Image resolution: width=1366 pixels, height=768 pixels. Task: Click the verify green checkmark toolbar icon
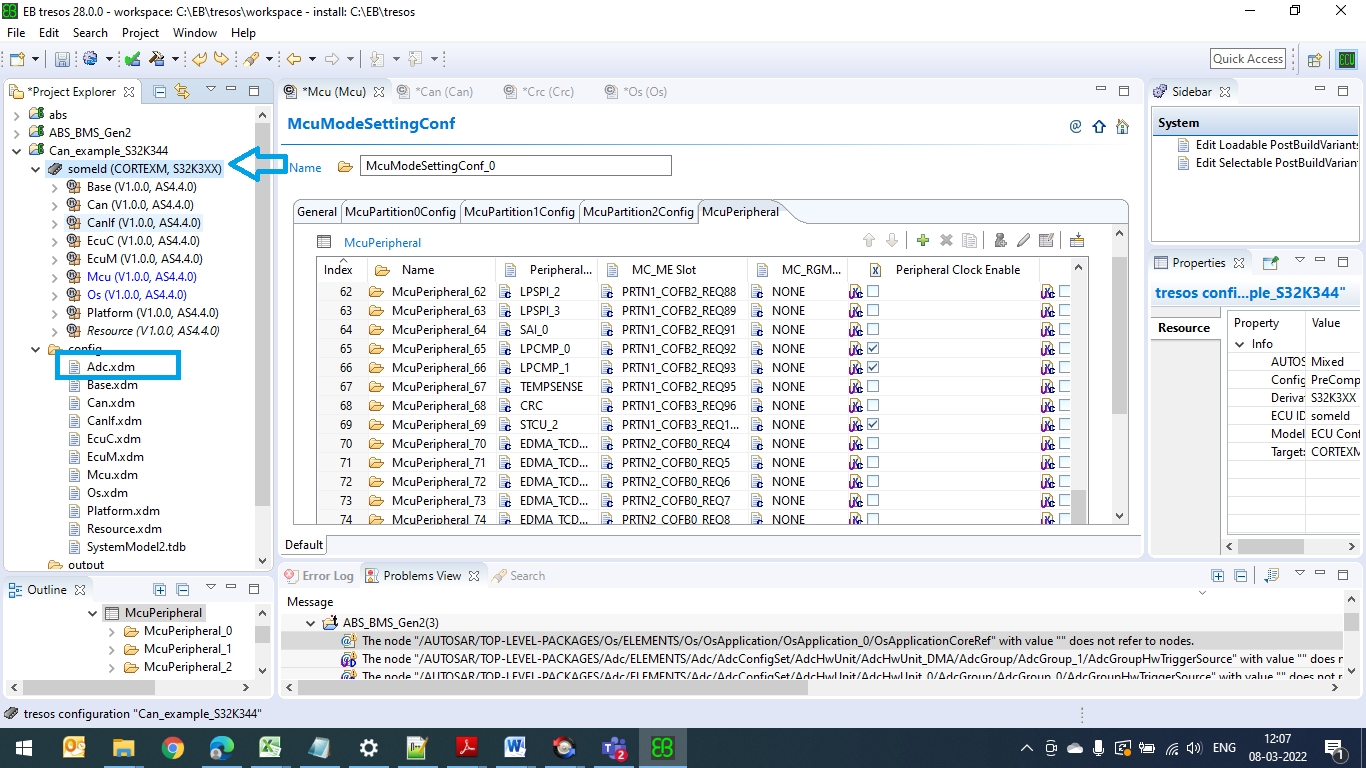pos(131,58)
